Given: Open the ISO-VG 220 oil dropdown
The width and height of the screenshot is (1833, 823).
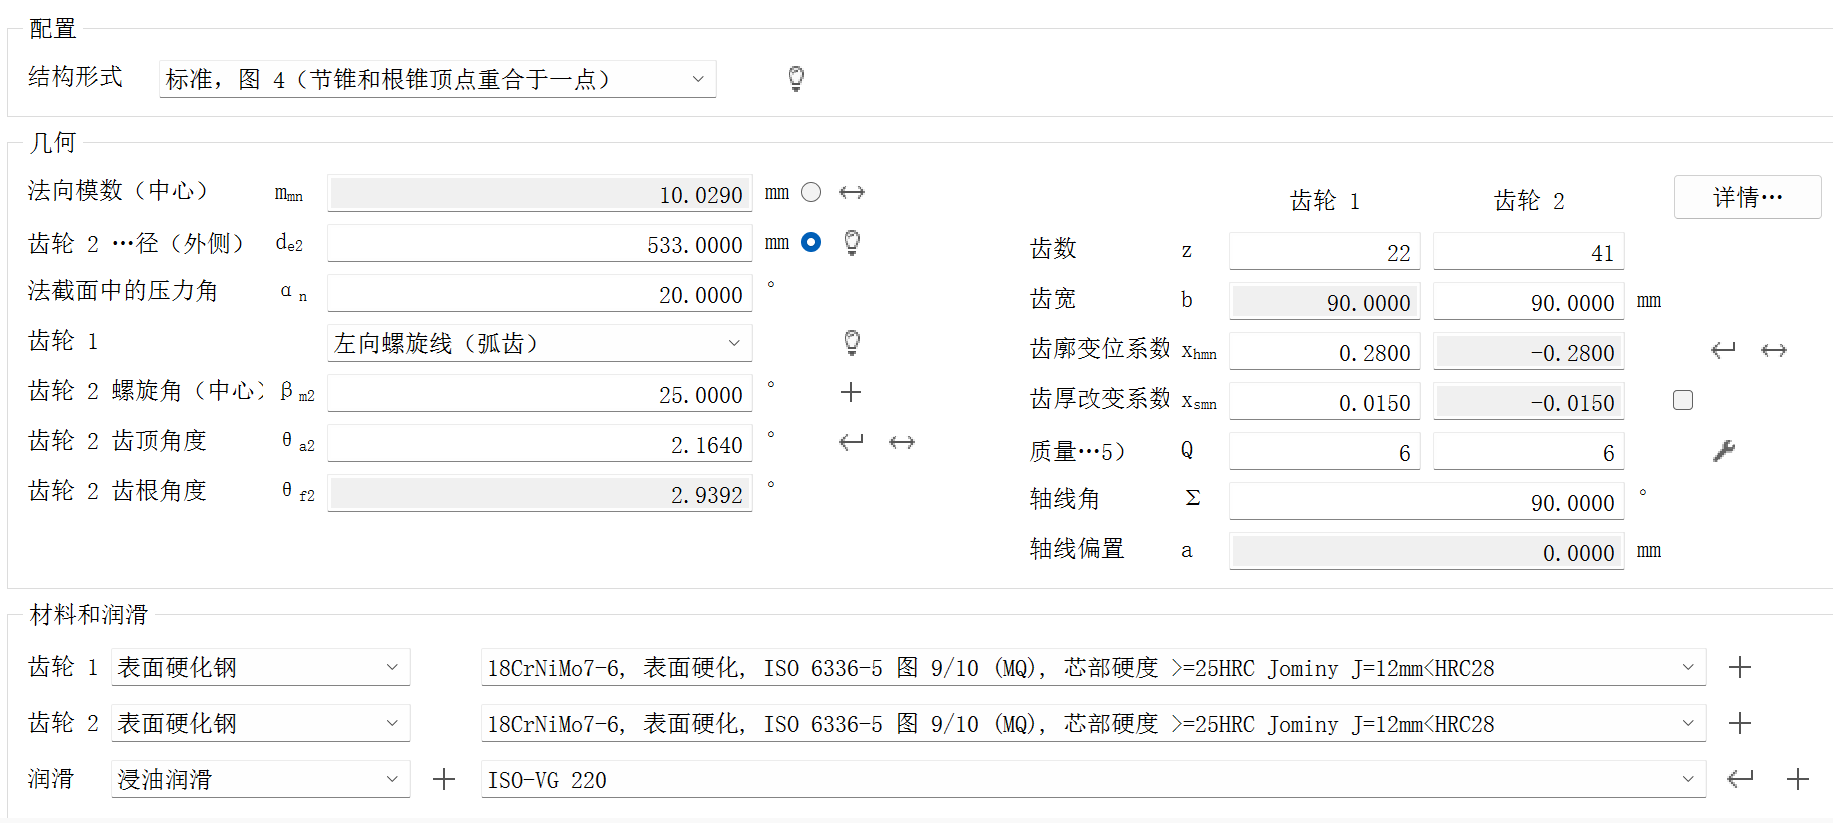Looking at the screenshot, I should [1094, 779].
